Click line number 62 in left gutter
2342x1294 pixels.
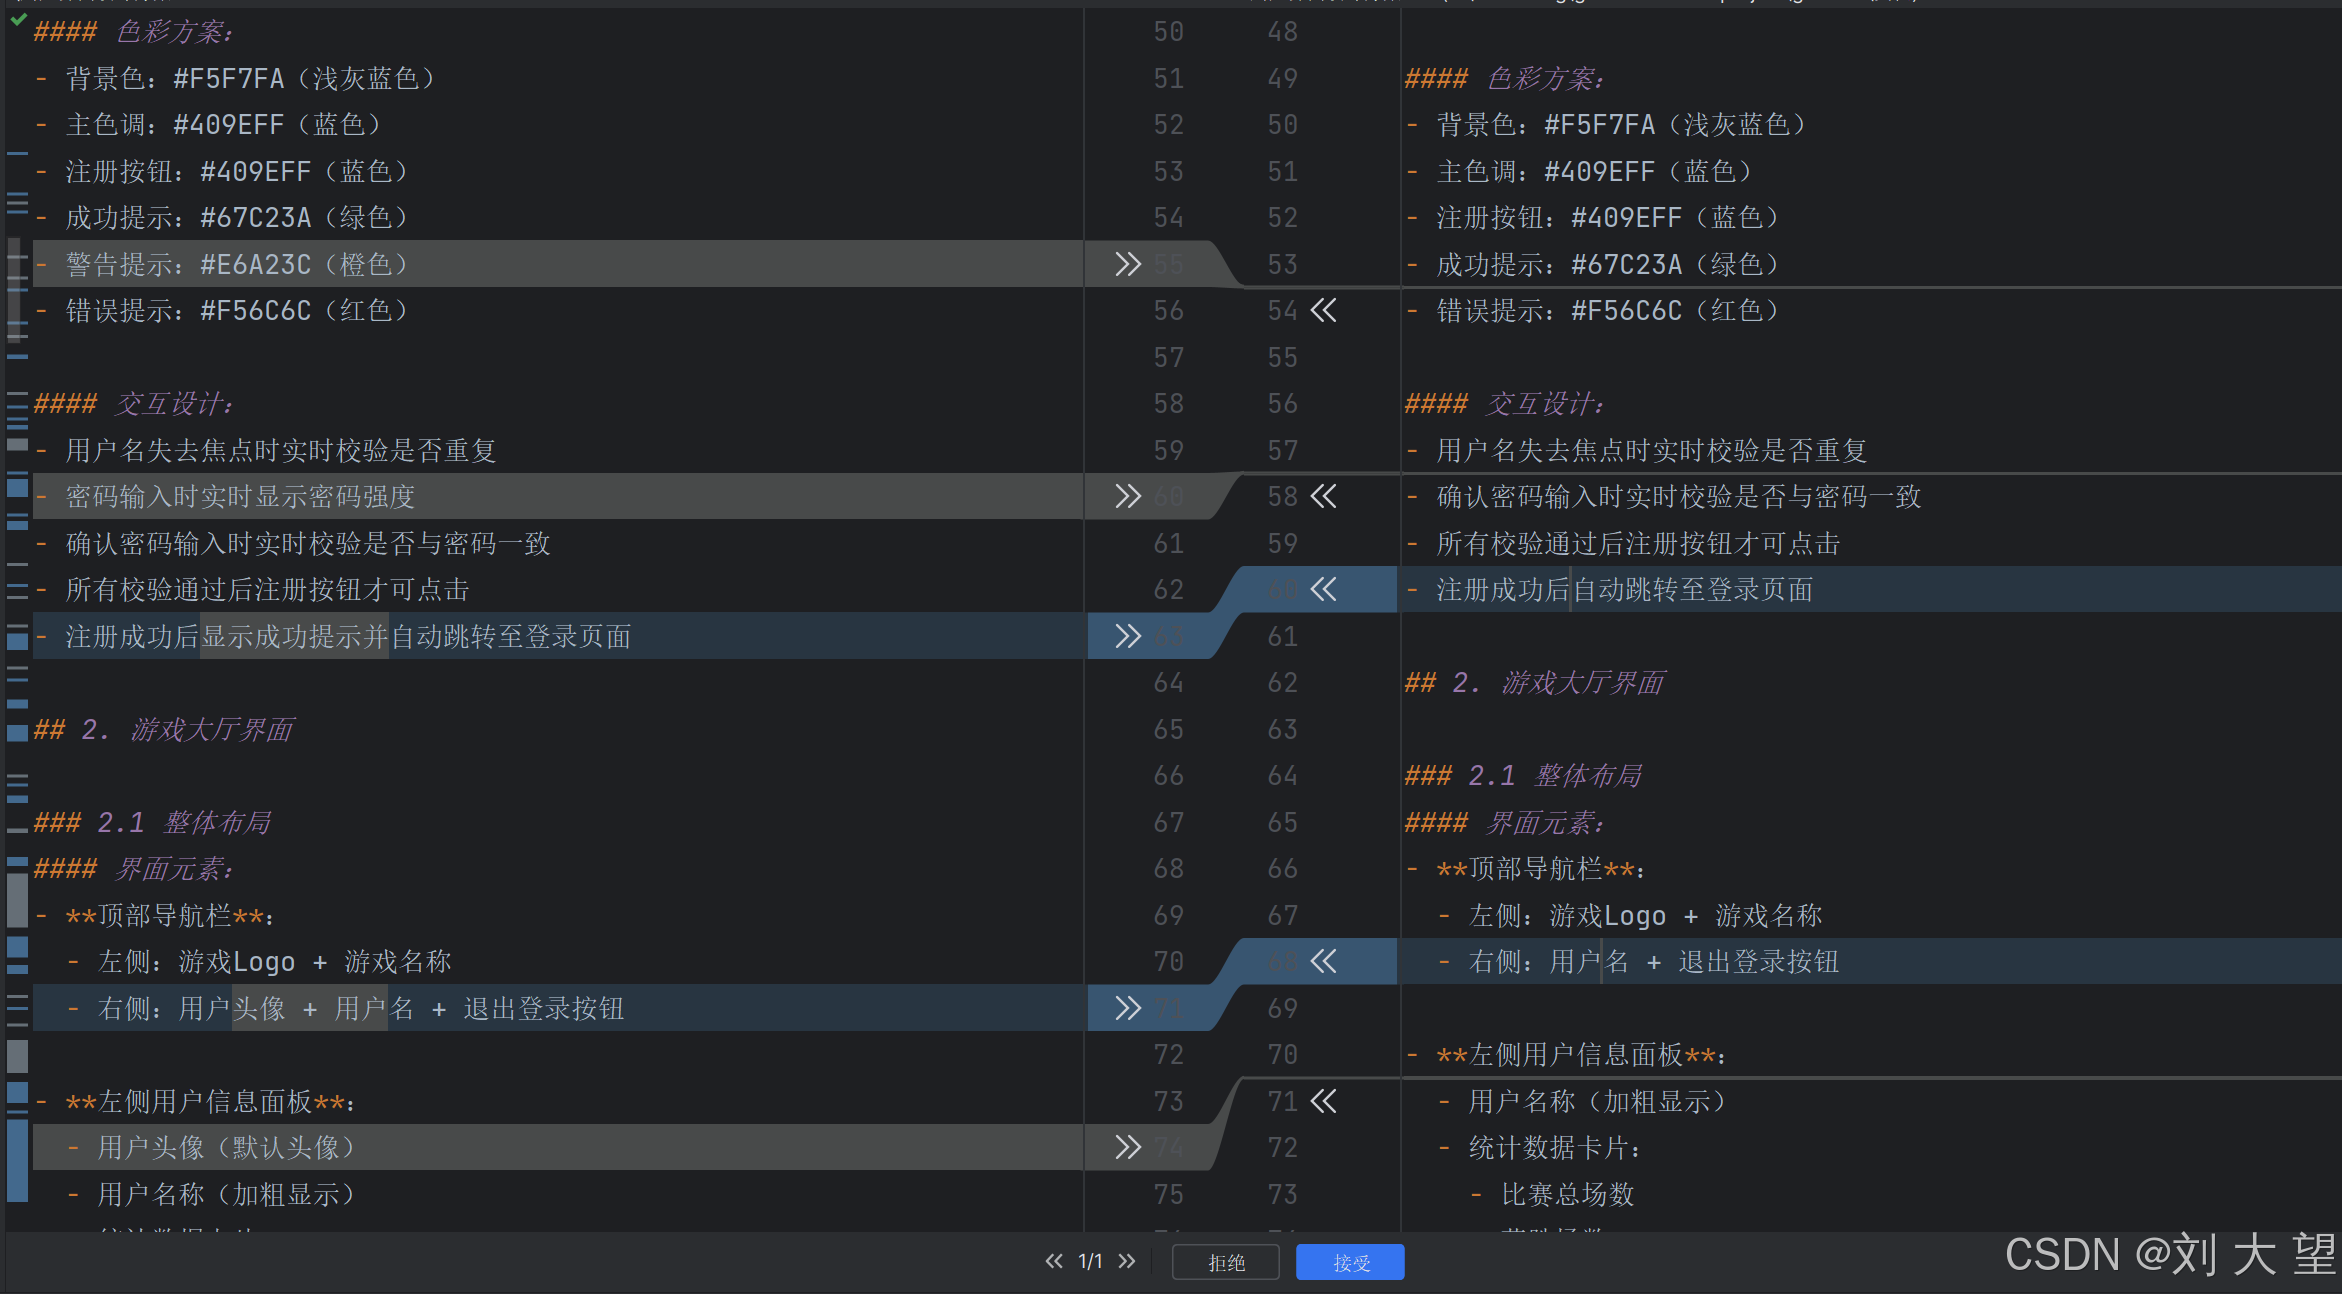1168,589
